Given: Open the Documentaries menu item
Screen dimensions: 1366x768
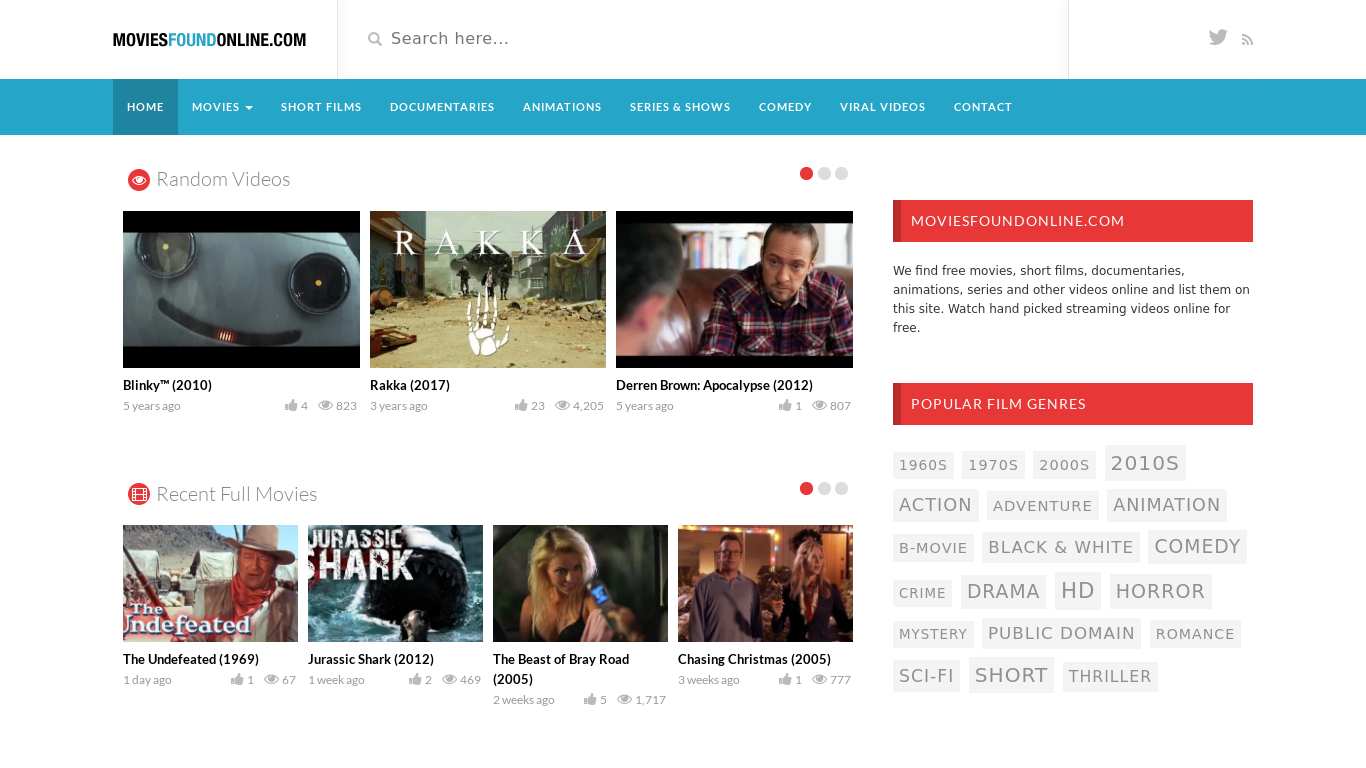Looking at the screenshot, I should 442,107.
